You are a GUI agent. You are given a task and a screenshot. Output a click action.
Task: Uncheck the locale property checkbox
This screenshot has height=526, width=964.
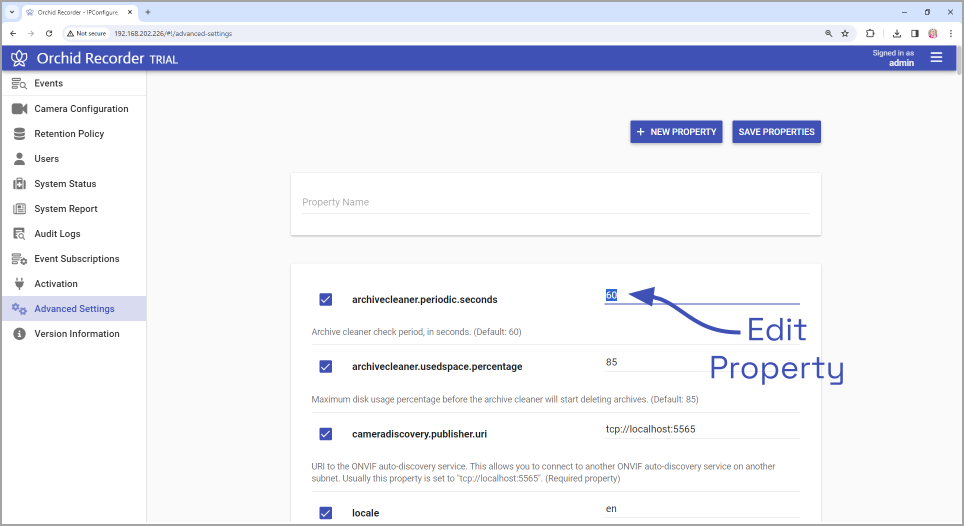(326, 513)
